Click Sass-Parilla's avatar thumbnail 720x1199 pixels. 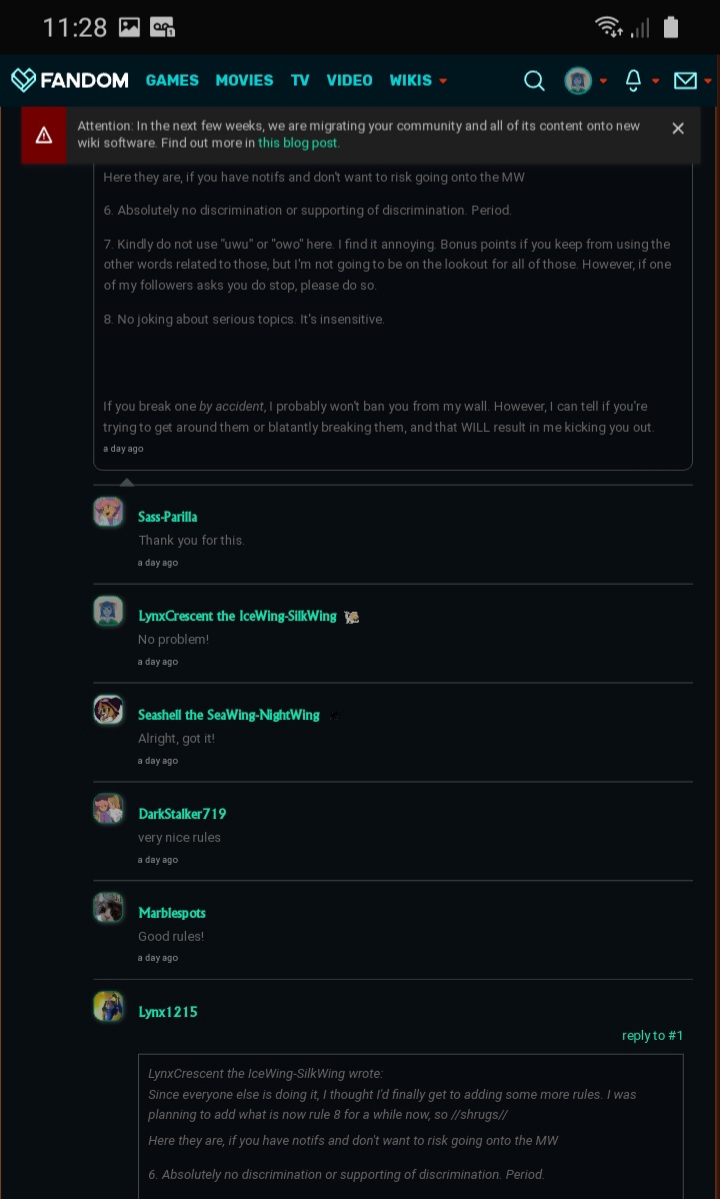108,512
